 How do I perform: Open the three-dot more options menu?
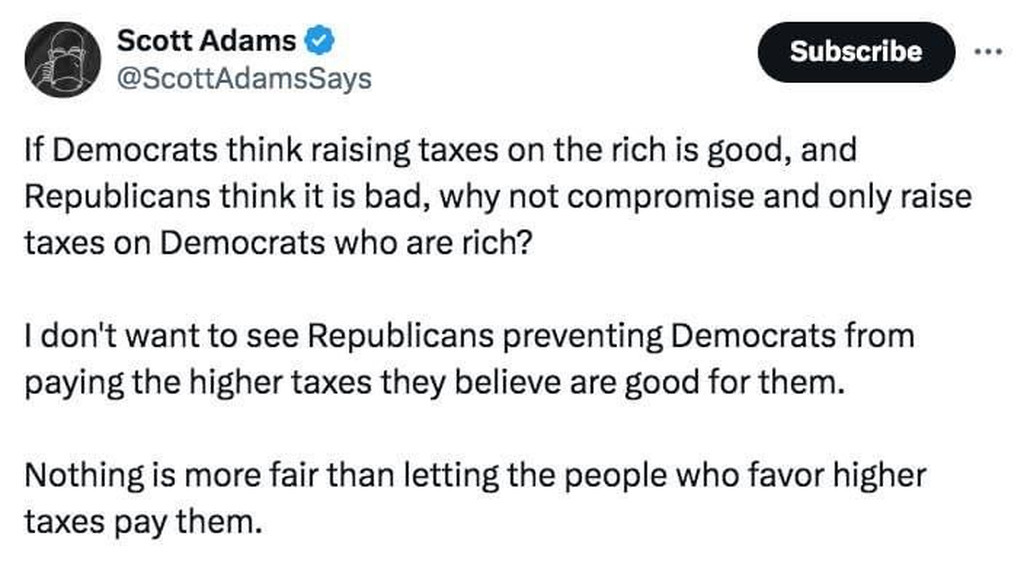click(988, 50)
